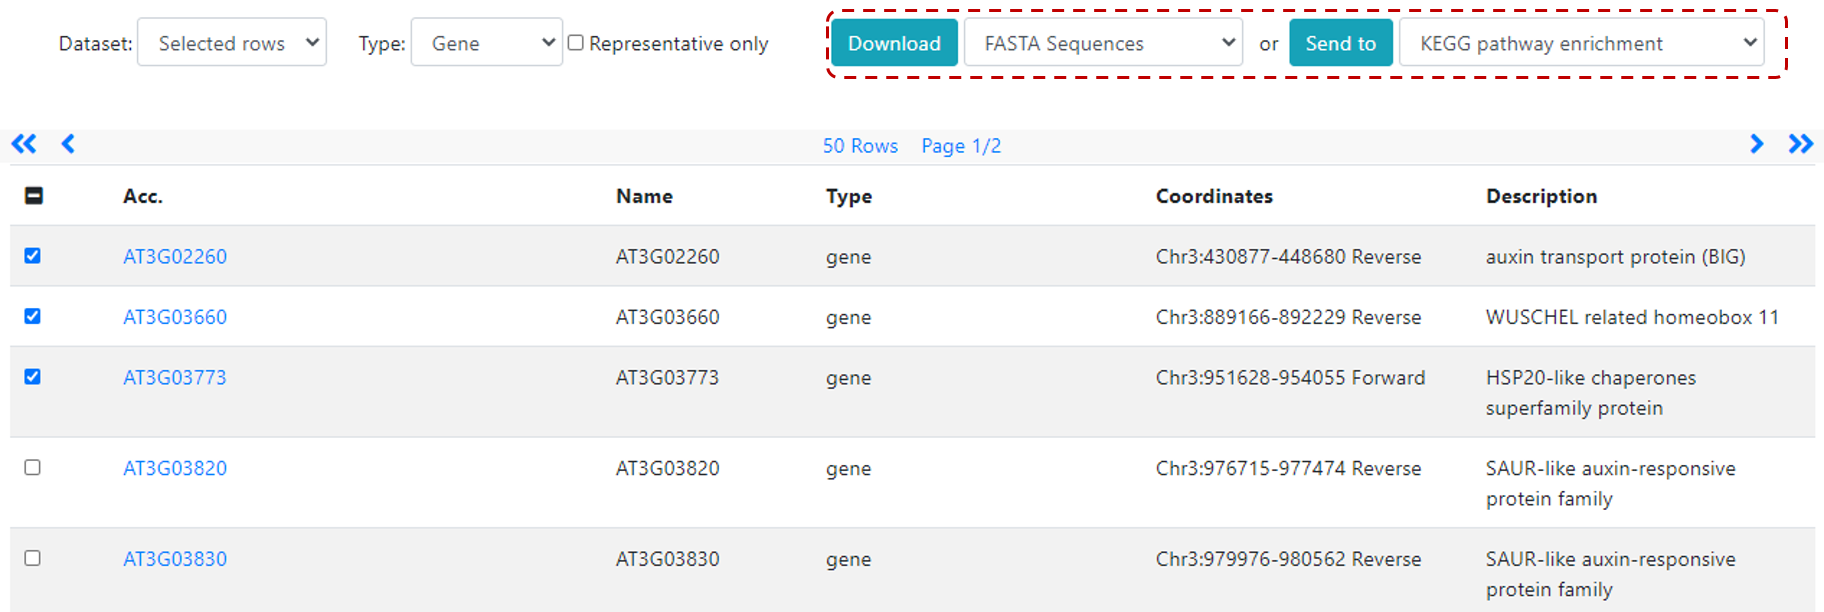
Task: Select coordinates Chr3:430877-448680 Reverse
Action: point(1288,257)
